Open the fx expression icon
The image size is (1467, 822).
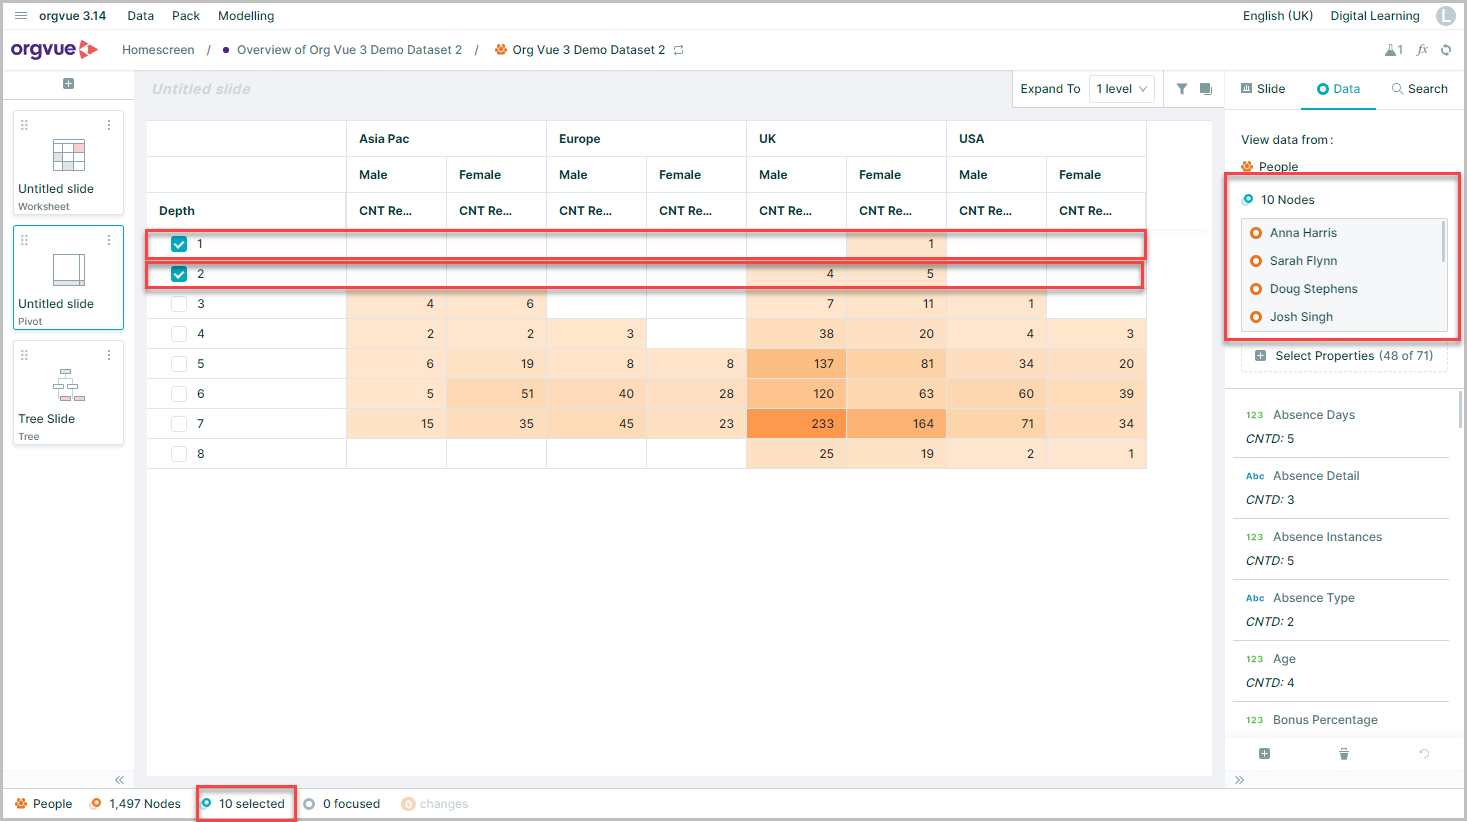[1422, 50]
